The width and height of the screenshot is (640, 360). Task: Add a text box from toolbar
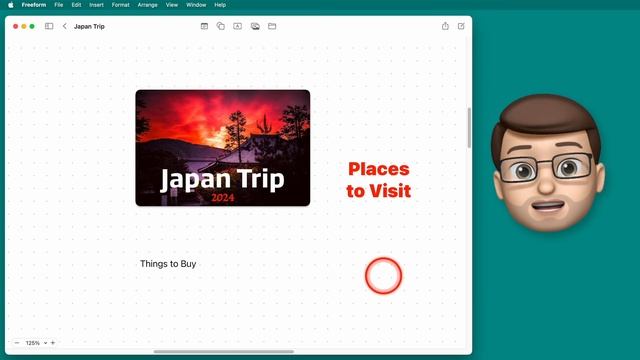pyautogui.click(x=238, y=26)
